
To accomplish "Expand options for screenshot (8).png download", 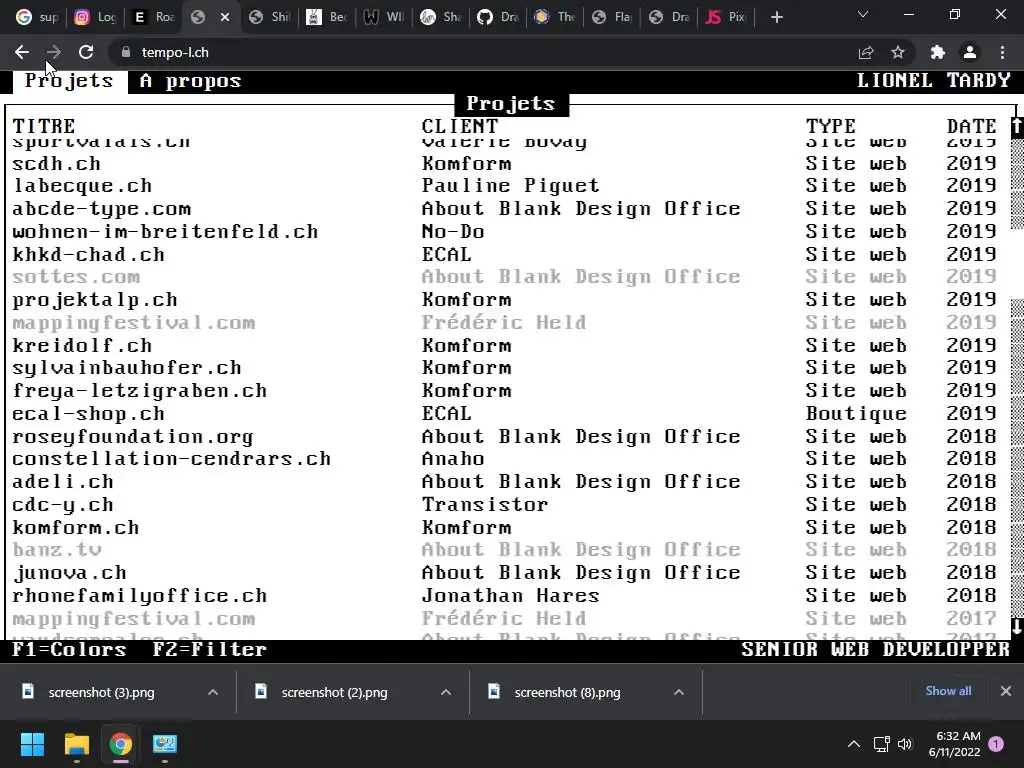I will point(679,692).
